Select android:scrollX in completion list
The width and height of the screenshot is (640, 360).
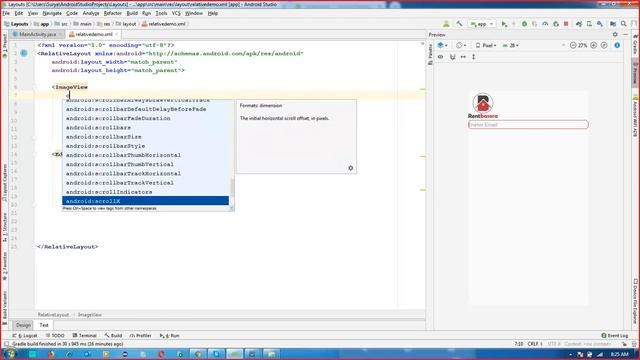click(145, 201)
